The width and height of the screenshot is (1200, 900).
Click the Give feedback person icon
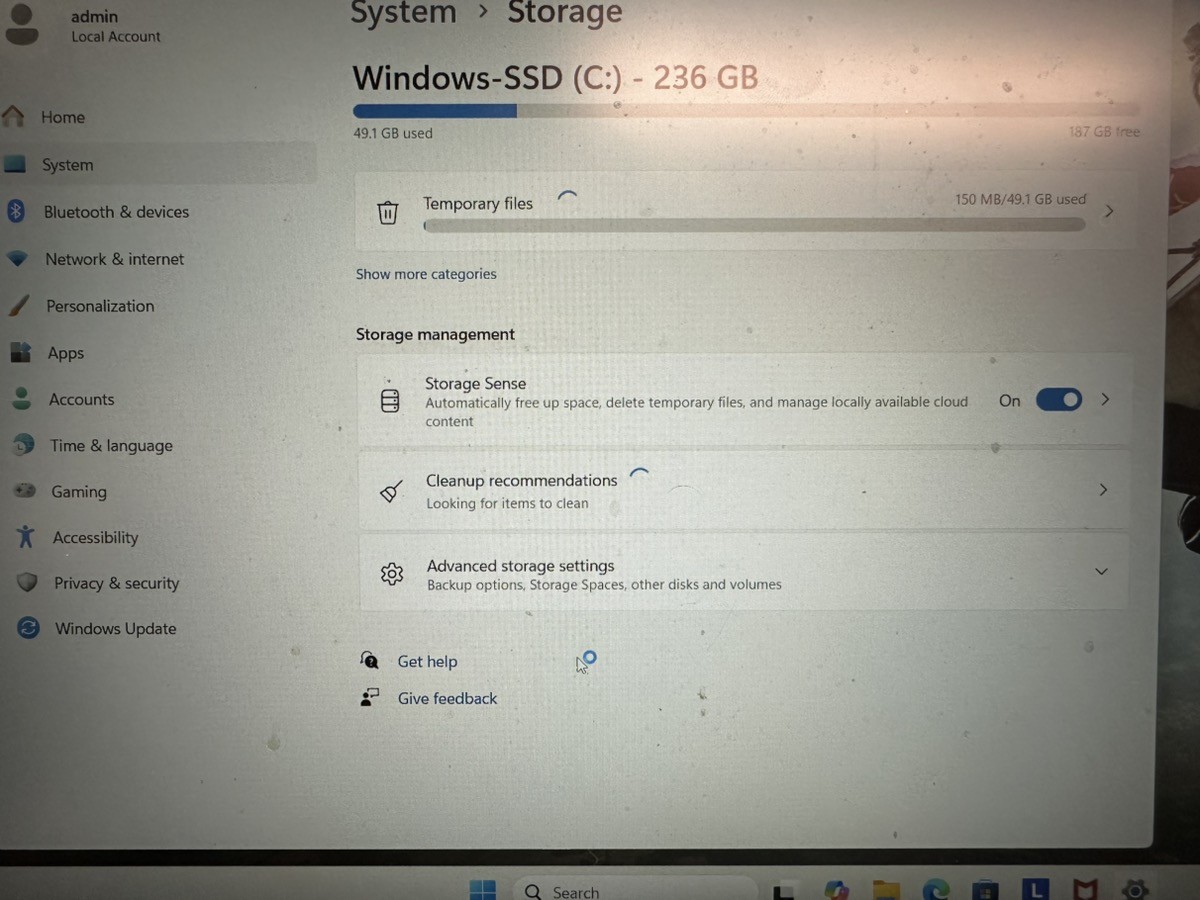[370, 698]
